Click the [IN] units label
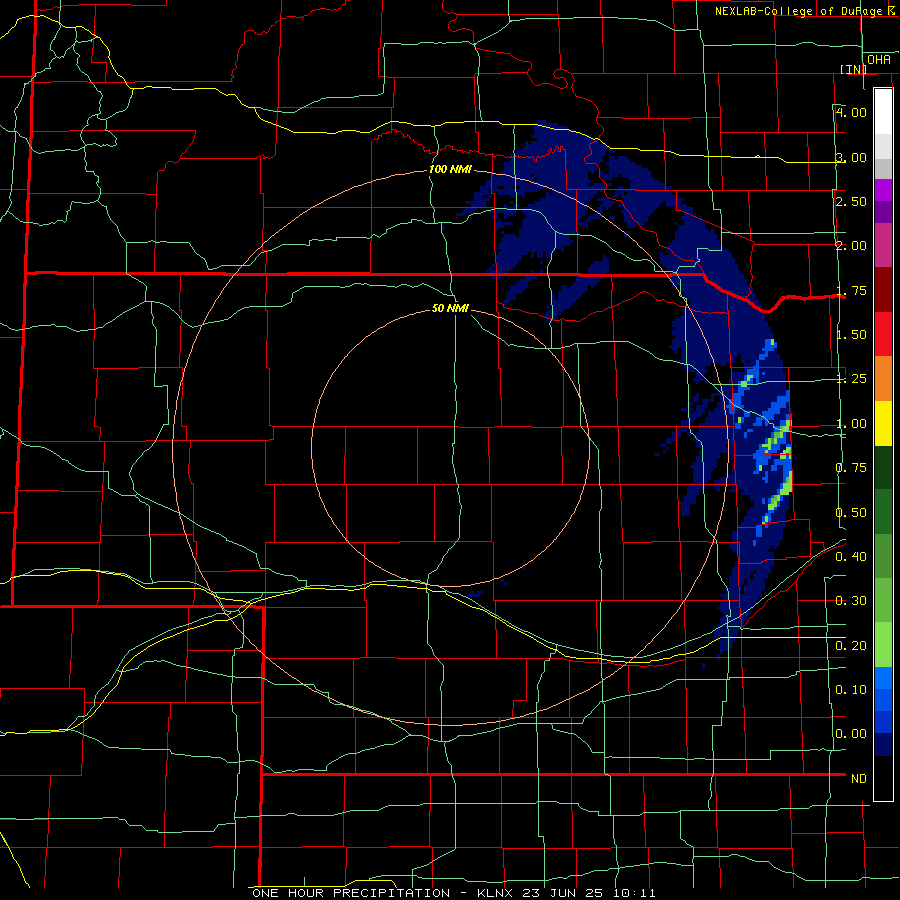900x900 pixels. coord(853,69)
